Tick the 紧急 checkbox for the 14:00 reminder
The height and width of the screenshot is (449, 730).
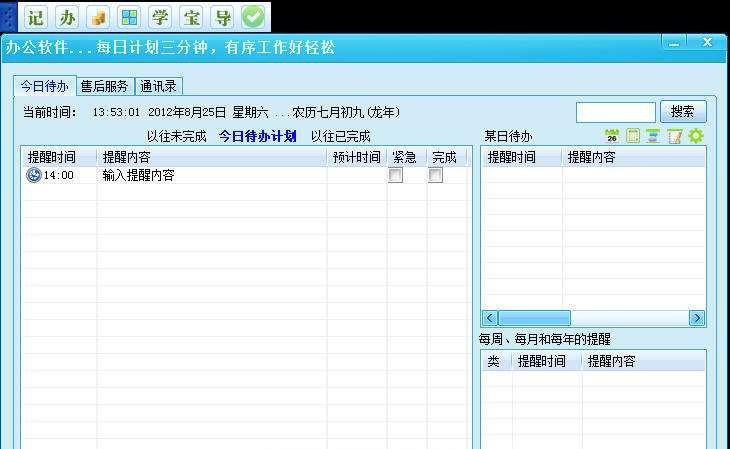[395, 175]
